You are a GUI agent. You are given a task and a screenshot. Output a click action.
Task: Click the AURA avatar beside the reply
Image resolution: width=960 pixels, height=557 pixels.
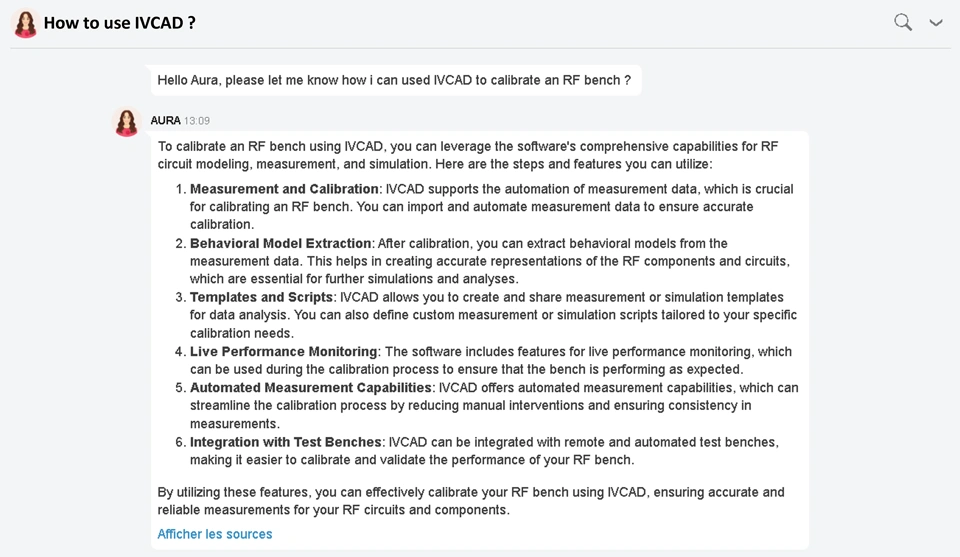coord(127,122)
